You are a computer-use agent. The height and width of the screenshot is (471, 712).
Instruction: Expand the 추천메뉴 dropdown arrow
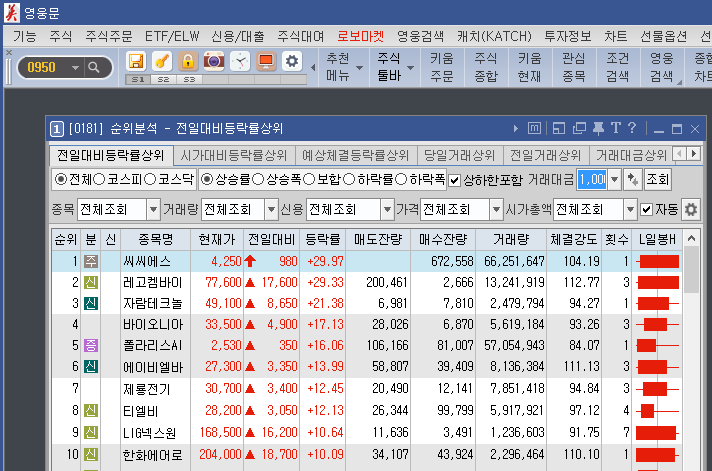coord(360,68)
